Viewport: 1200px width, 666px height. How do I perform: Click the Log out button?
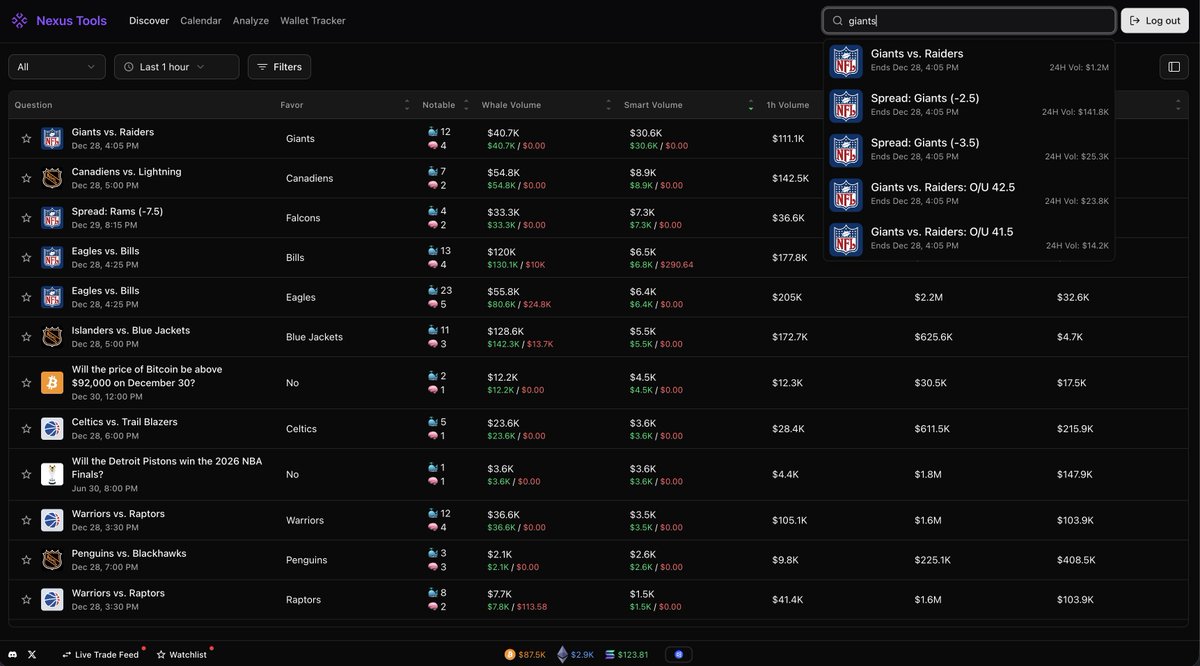[1155, 21]
